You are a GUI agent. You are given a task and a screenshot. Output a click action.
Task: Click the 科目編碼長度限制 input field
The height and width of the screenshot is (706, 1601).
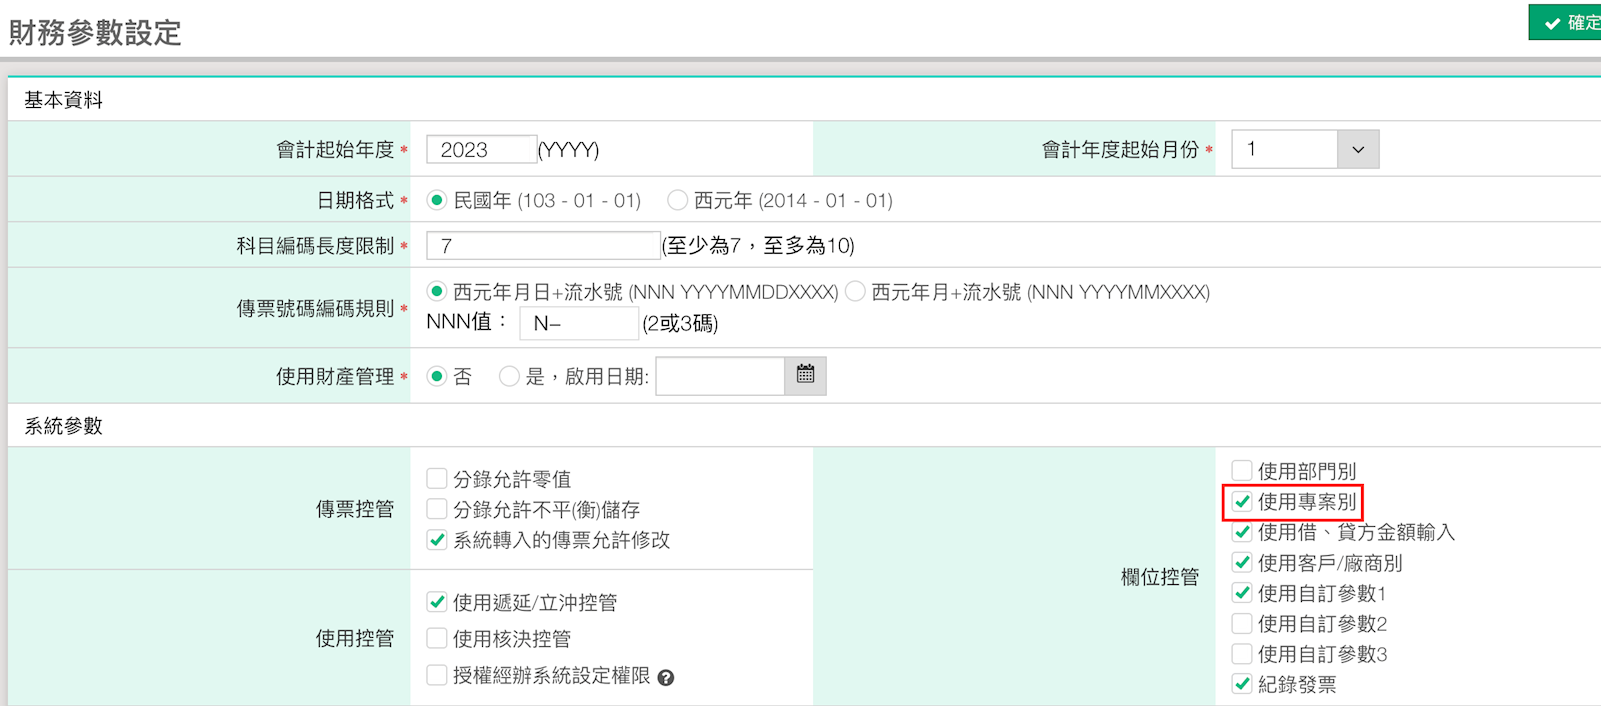click(542, 245)
